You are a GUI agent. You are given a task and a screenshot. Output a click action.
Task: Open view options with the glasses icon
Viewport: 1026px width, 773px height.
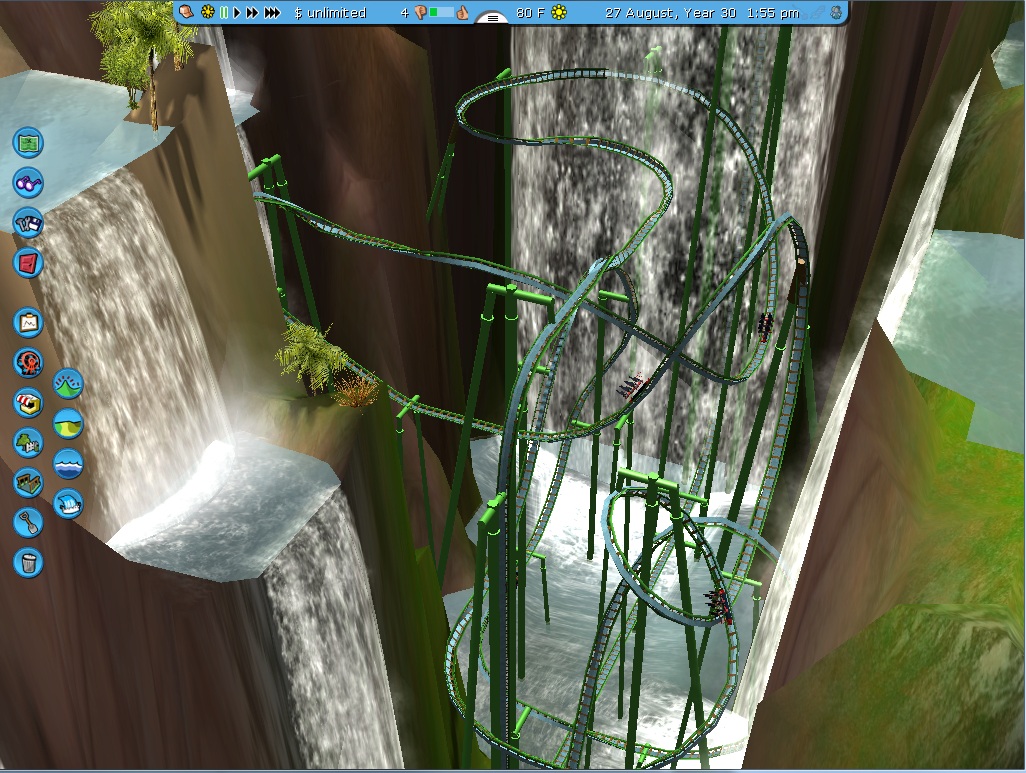click(x=28, y=183)
